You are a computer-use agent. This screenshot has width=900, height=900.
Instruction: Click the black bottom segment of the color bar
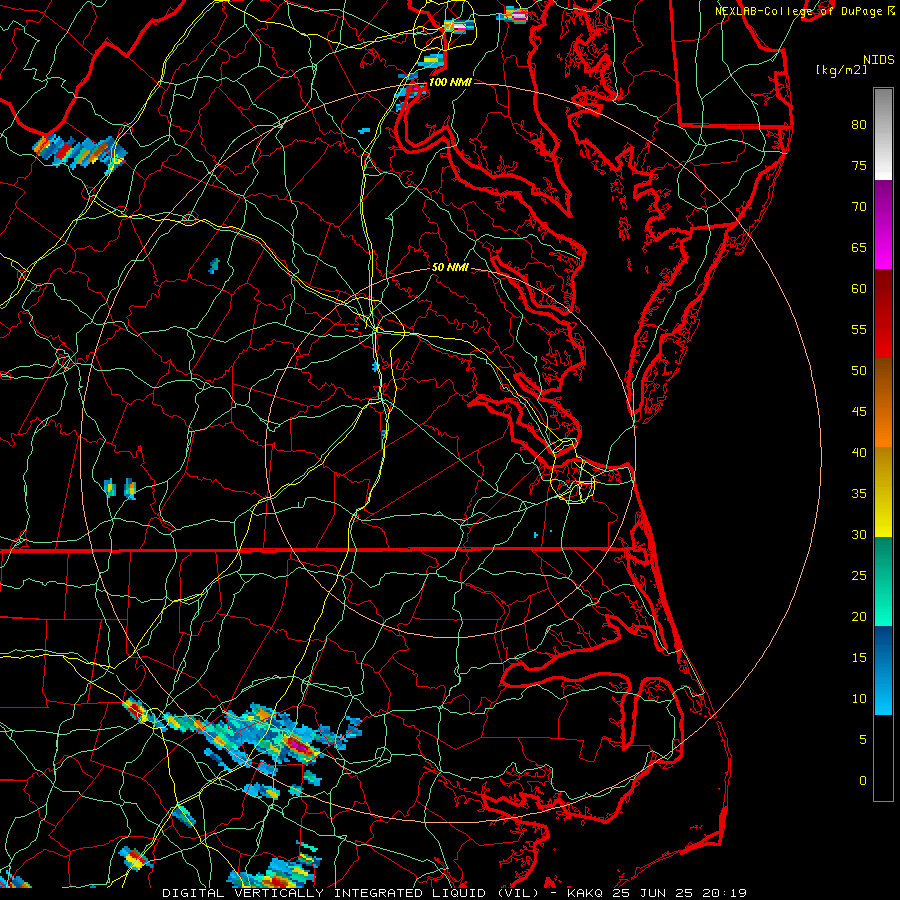[883, 758]
